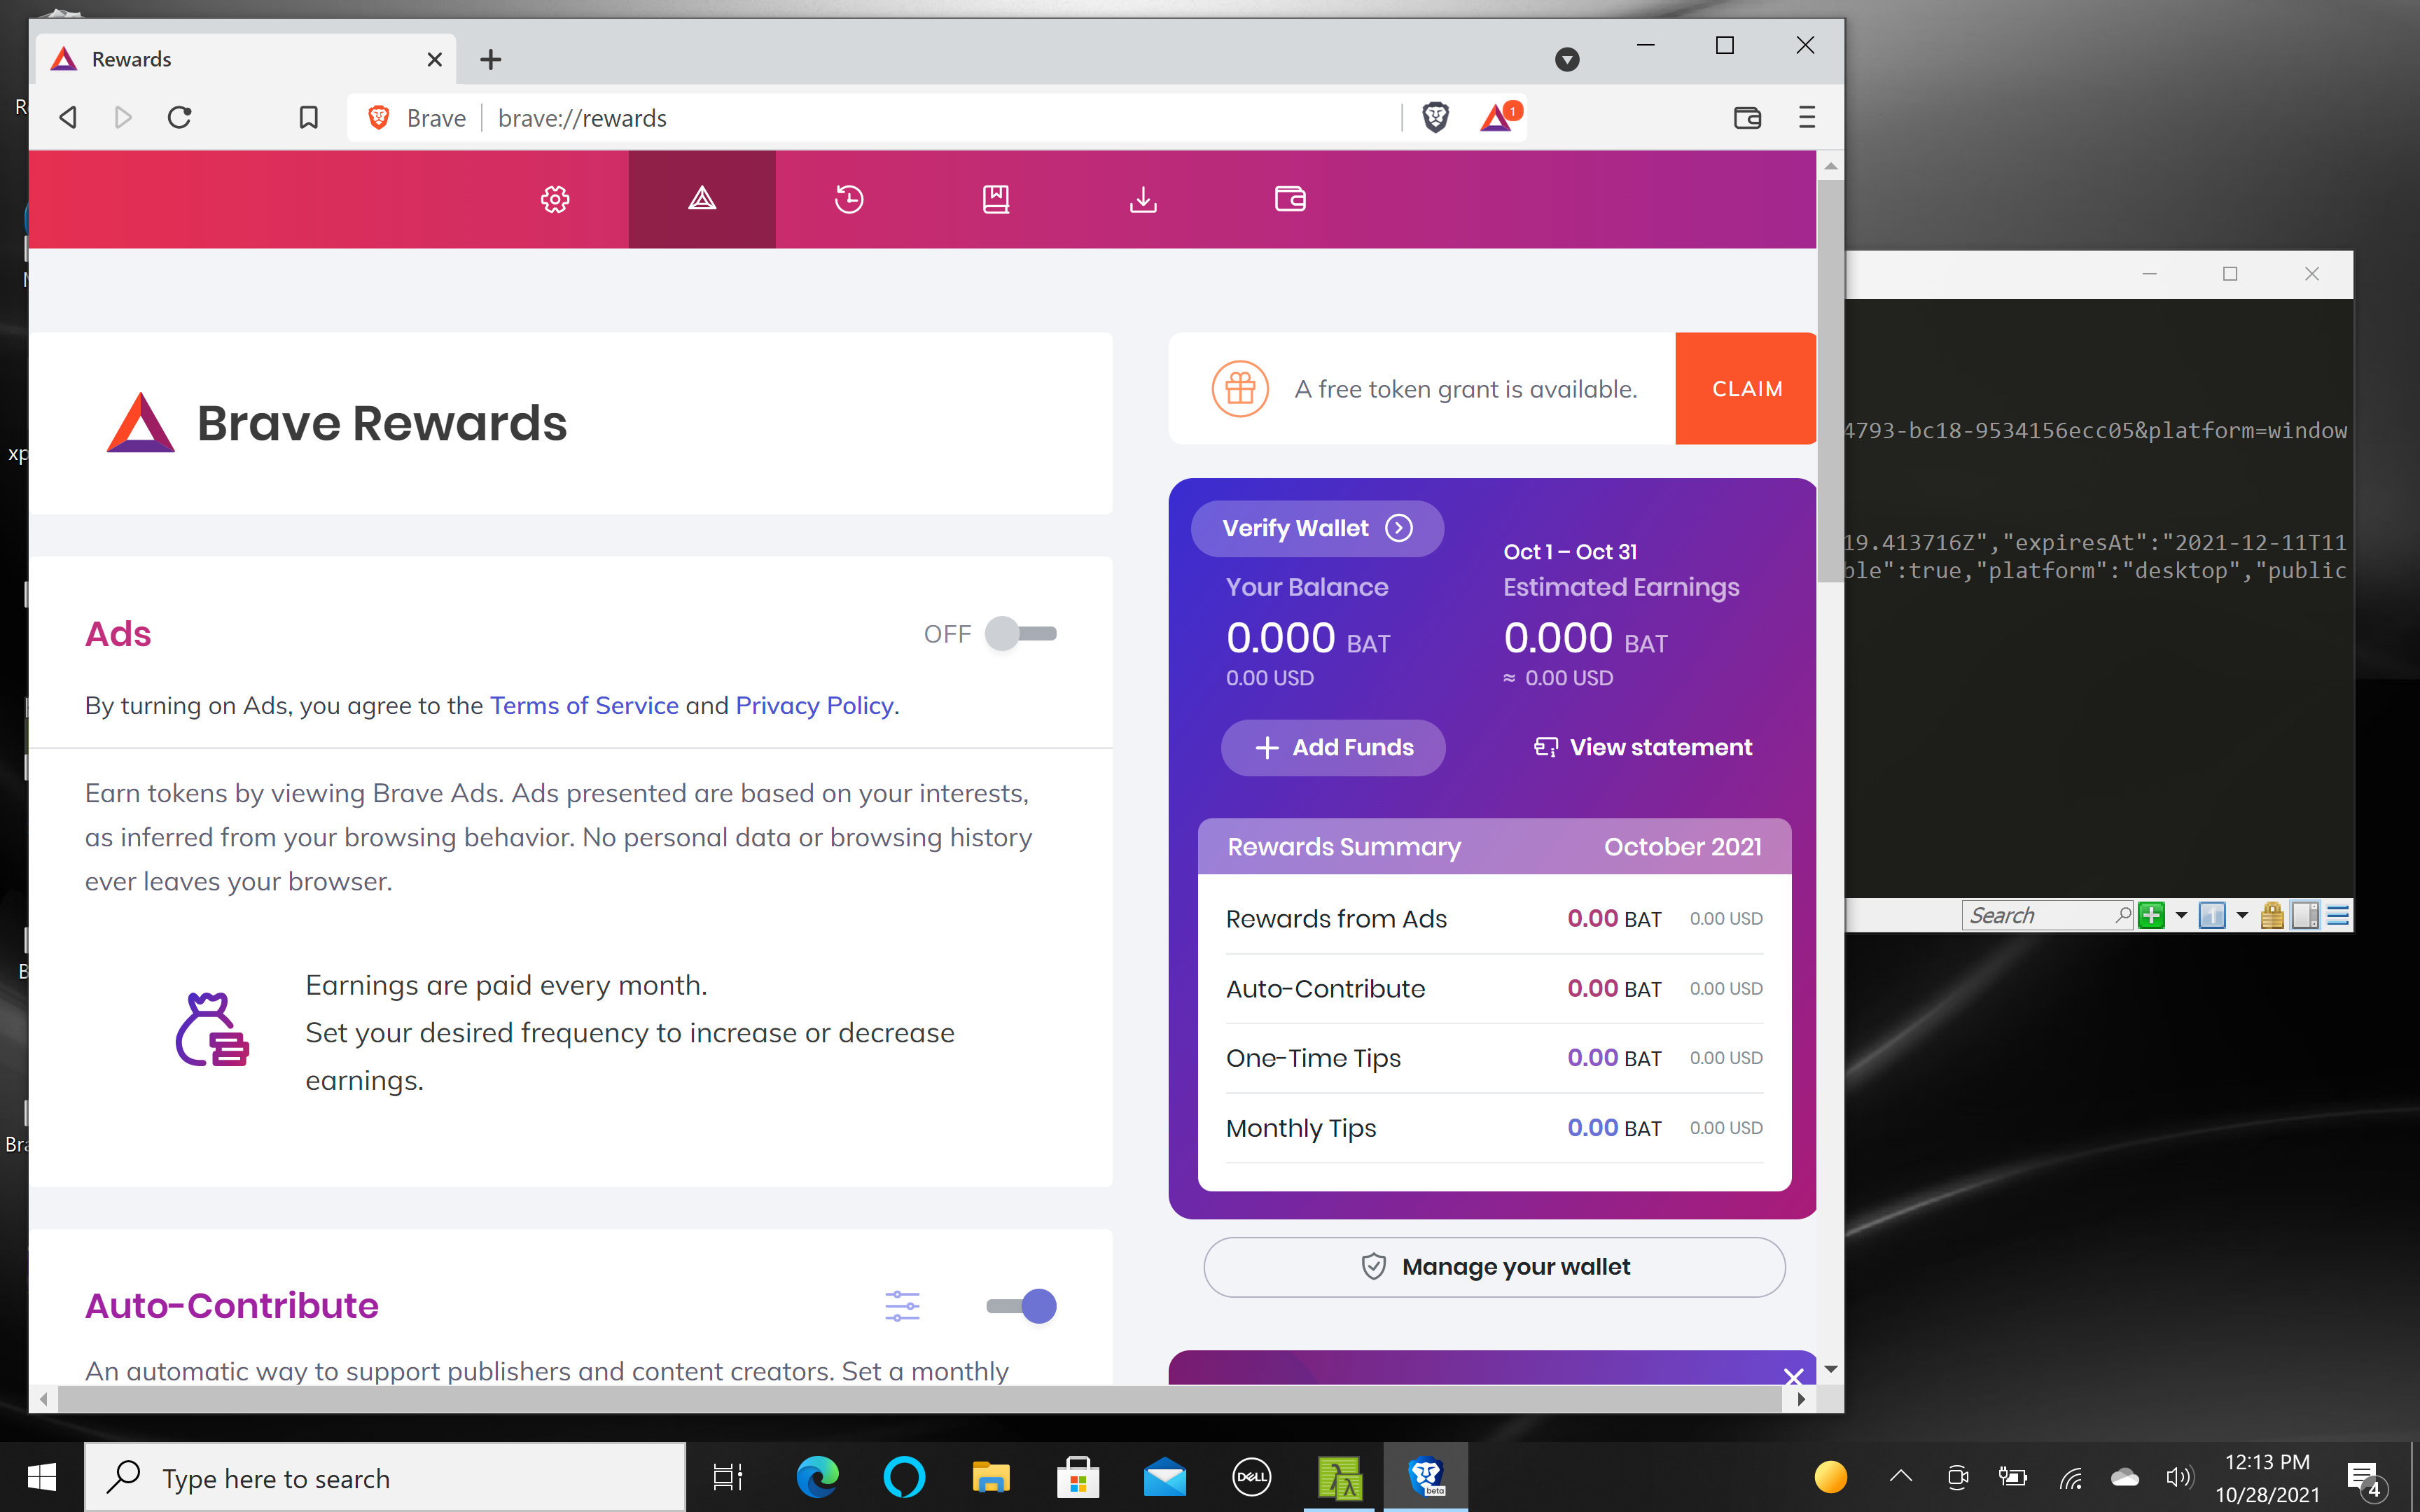The height and width of the screenshot is (1512, 2420).
Task: Dismiss the bottom purple panel with X
Action: click(x=1793, y=1377)
